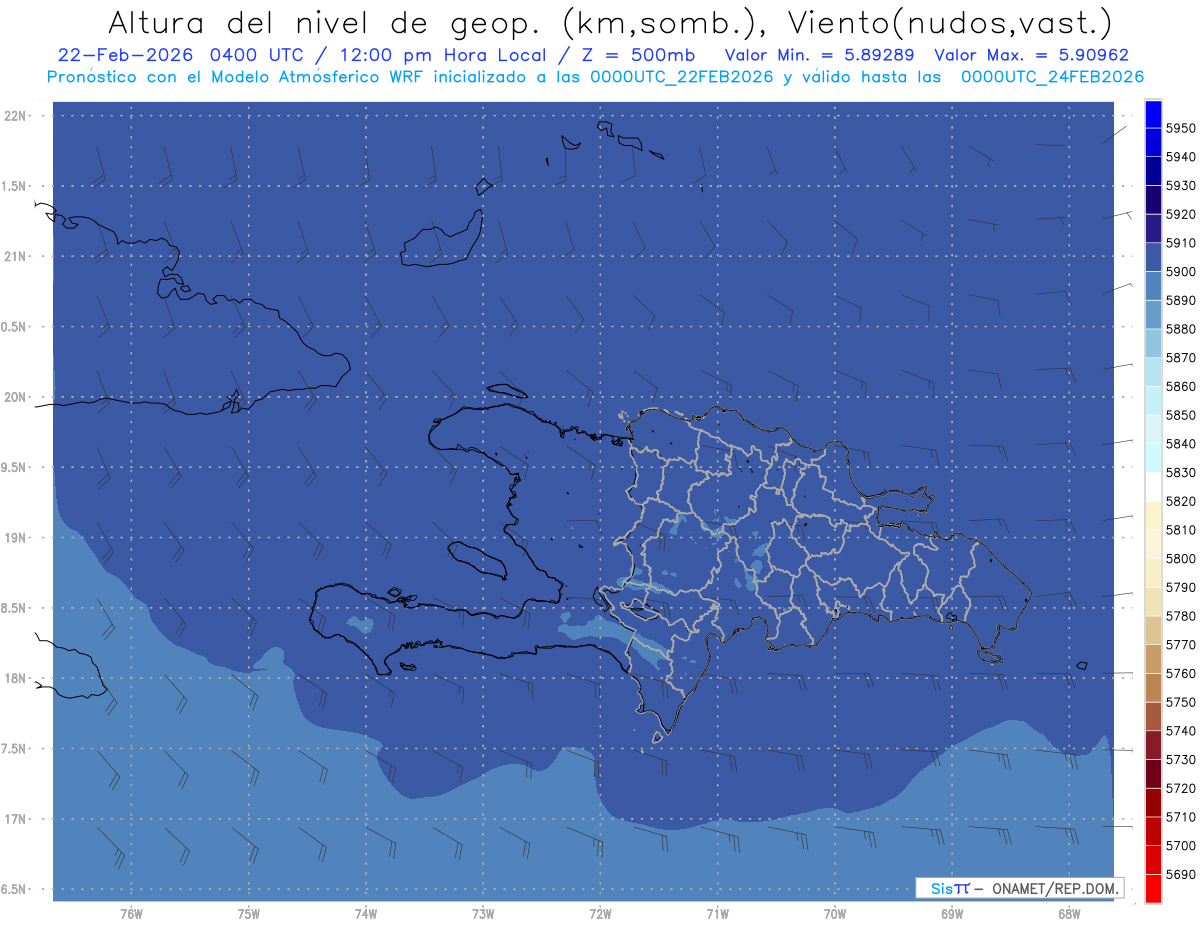The height and width of the screenshot is (927, 1200).
Task: Pick the bright red swatch below 5690
Action: (x=1153, y=888)
